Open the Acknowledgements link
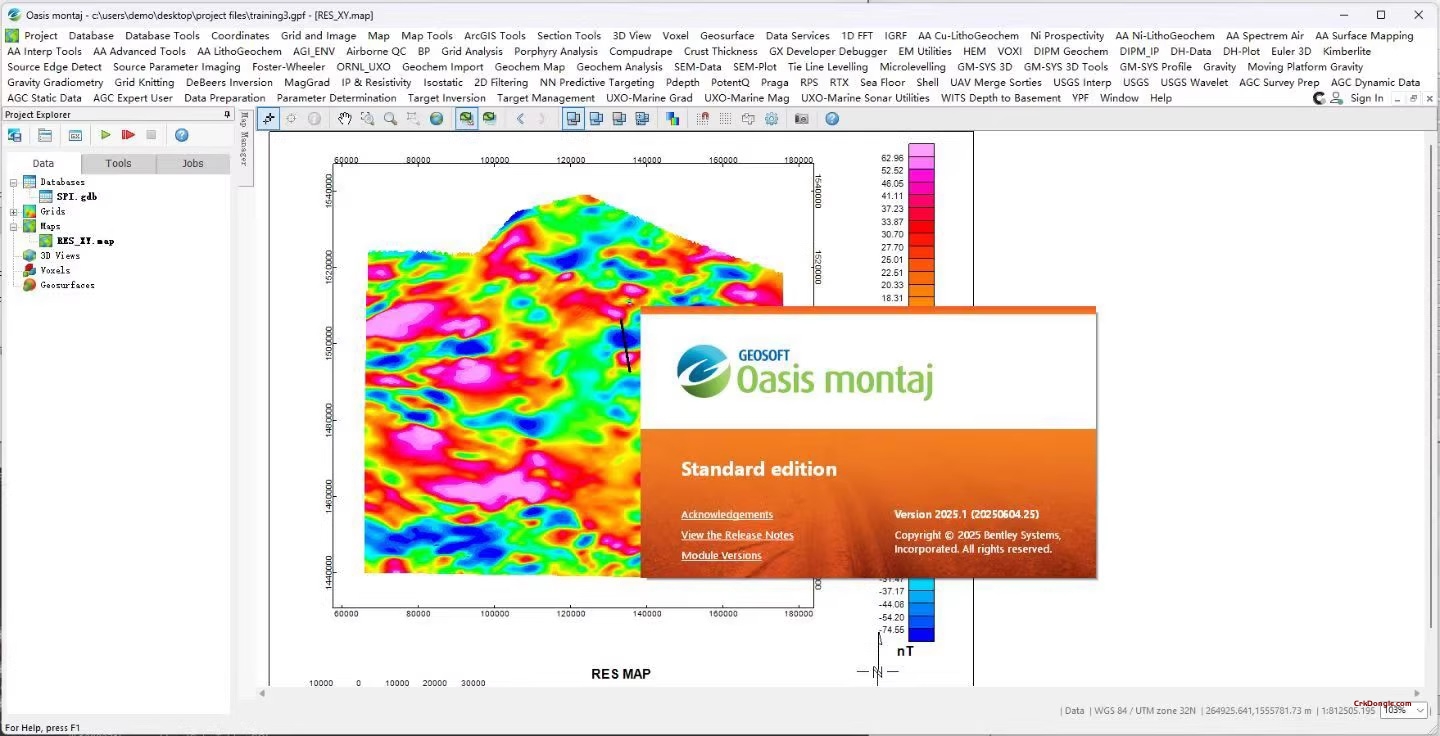Image resolution: width=1440 pixels, height=736 pixels. 727,514
